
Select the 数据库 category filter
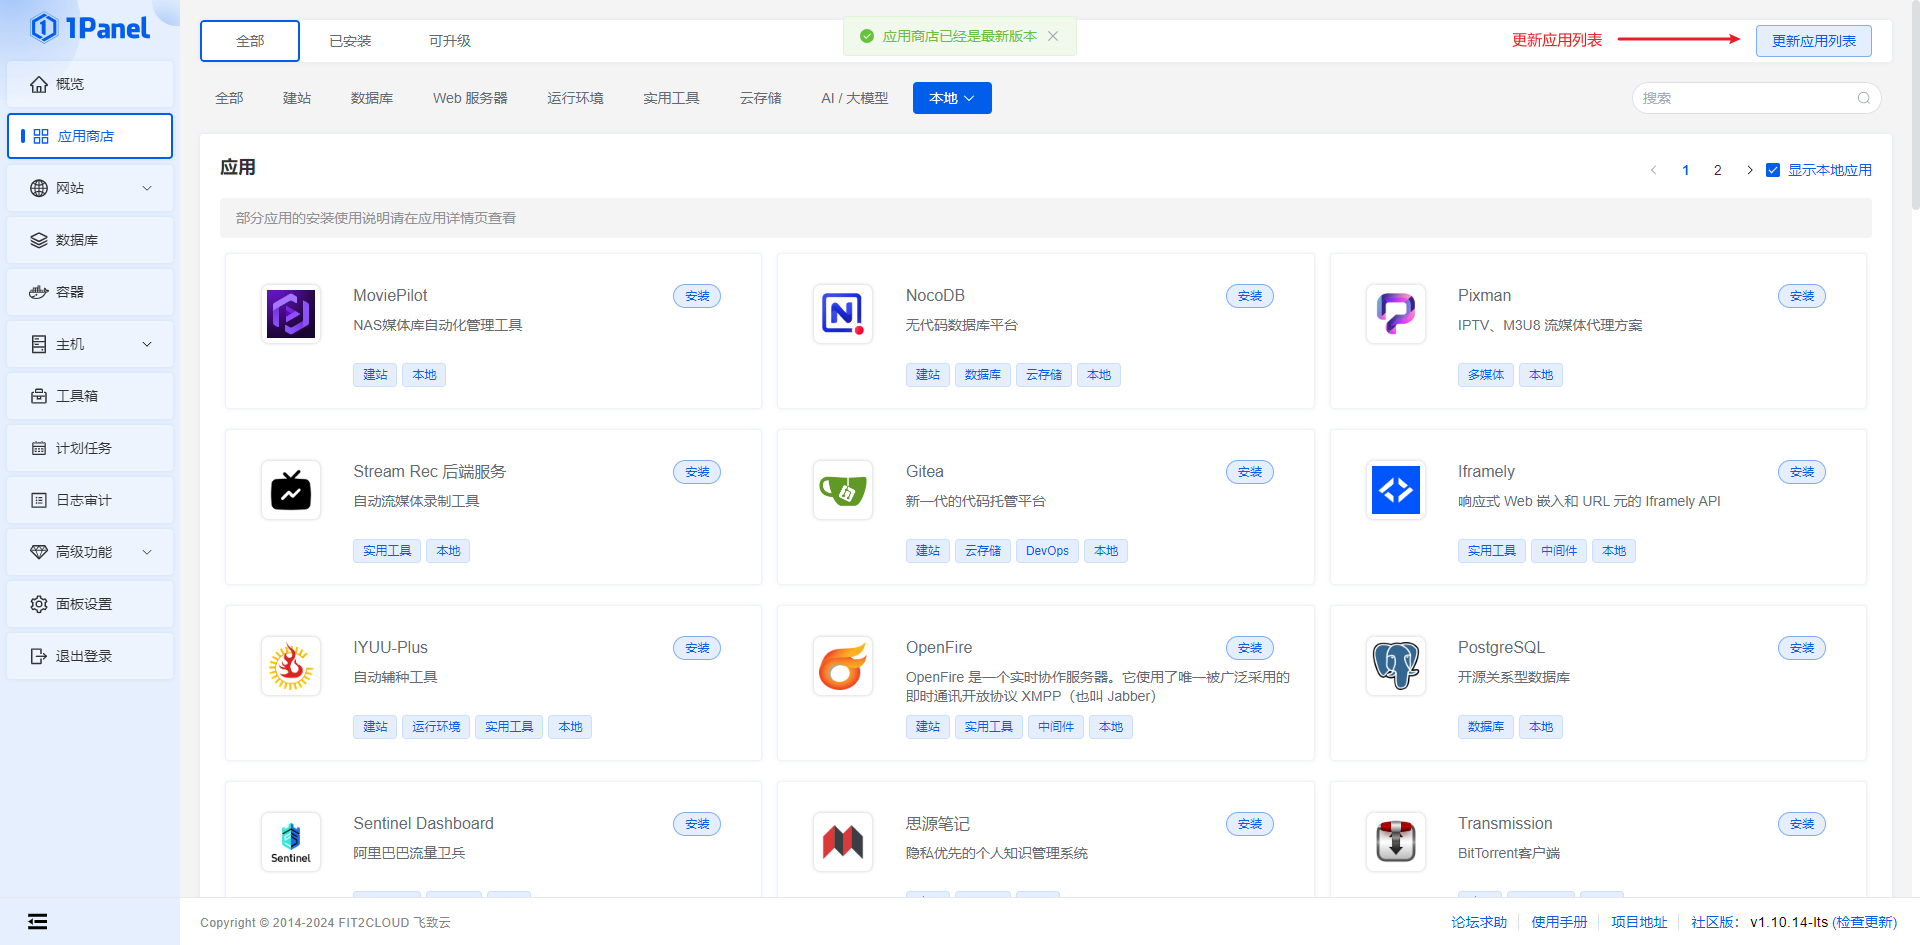click(x=371, y=98)
